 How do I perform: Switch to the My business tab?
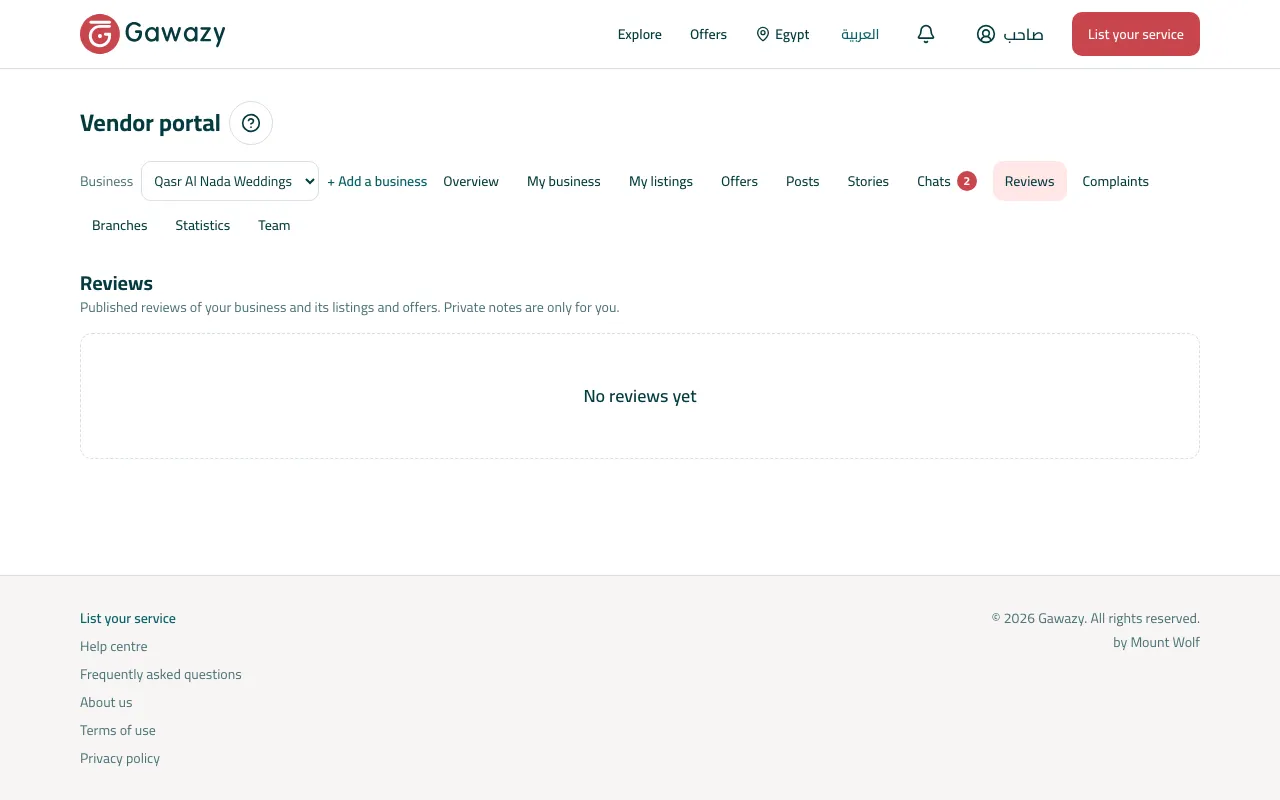pyautogui.click(x=564, y=181)
